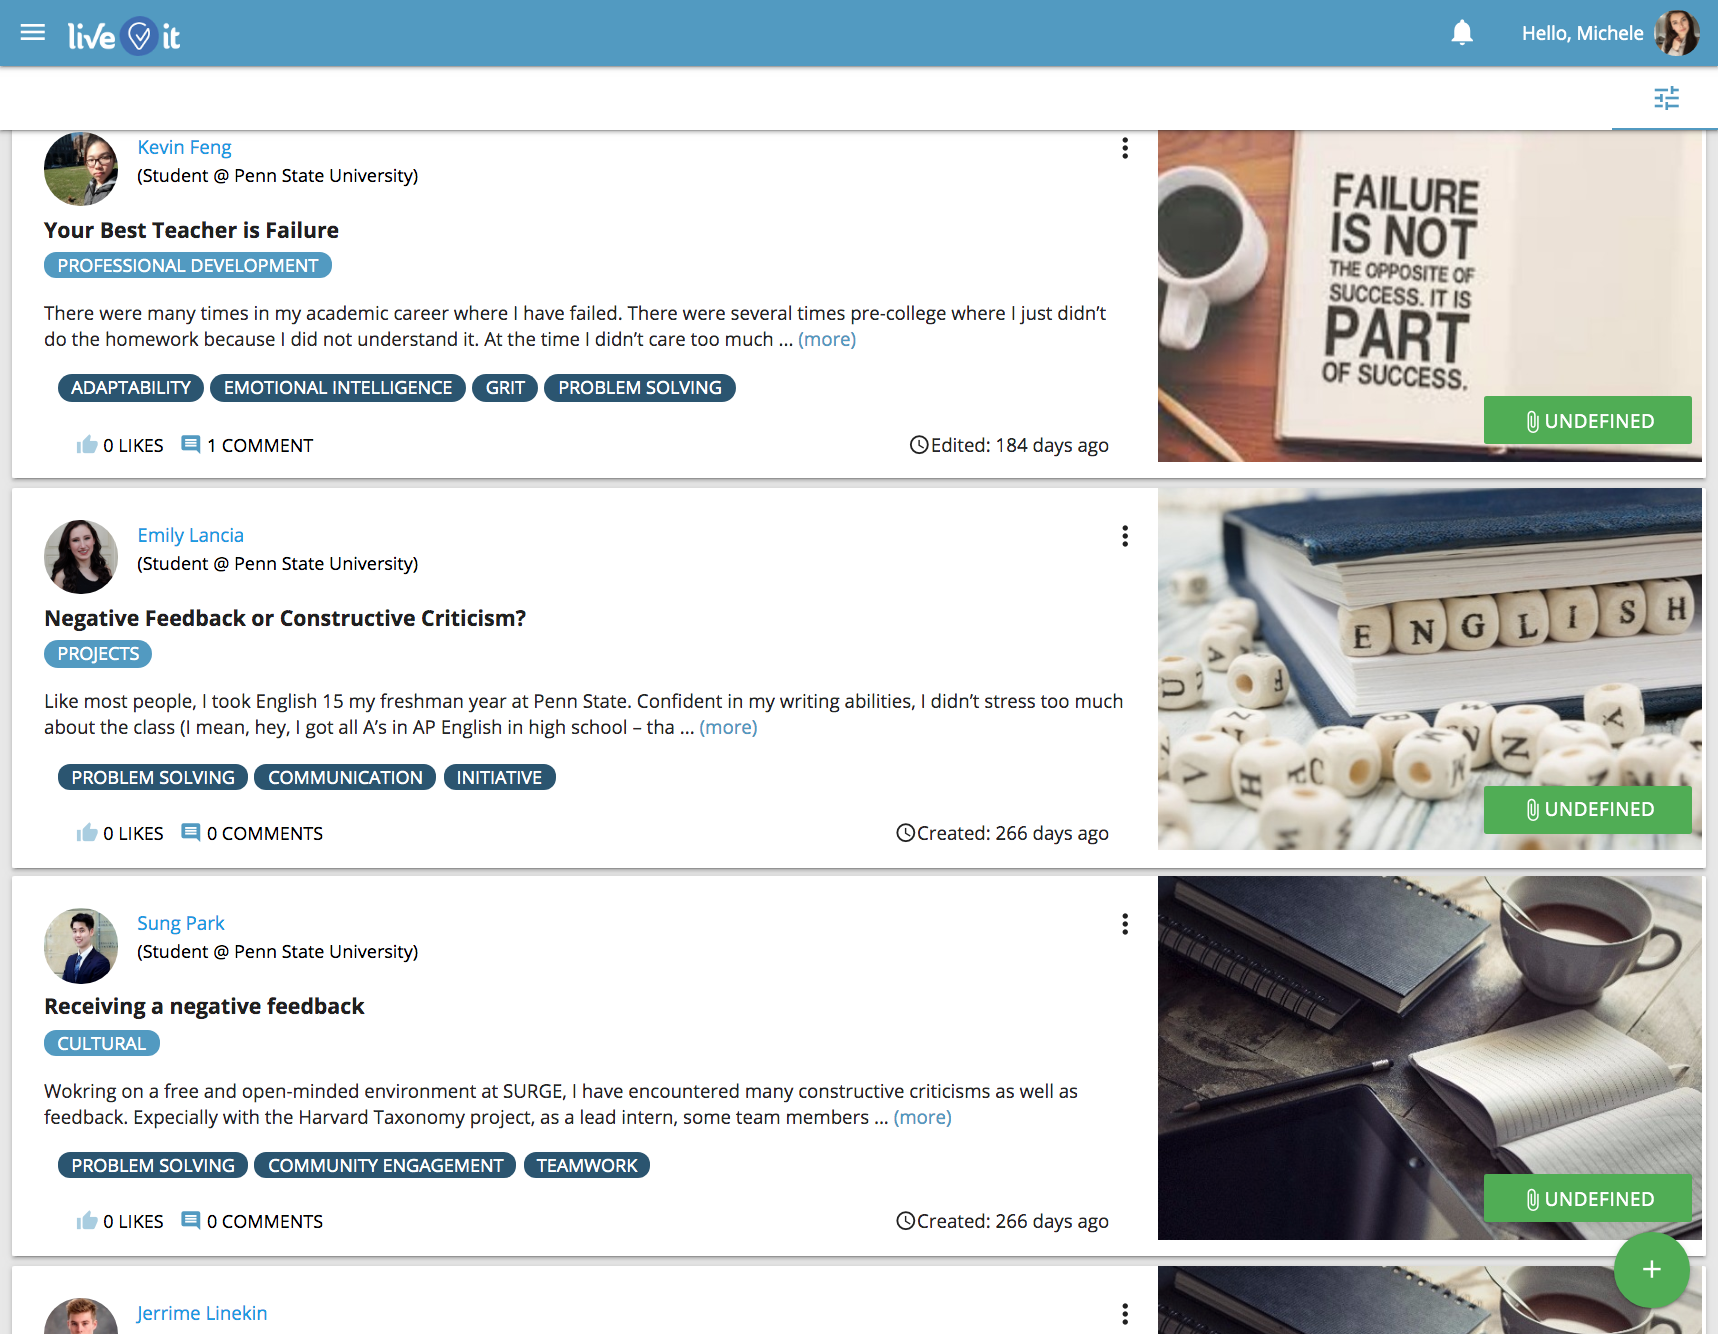Open Kevin Feng's profile picture

click(81, 168)
